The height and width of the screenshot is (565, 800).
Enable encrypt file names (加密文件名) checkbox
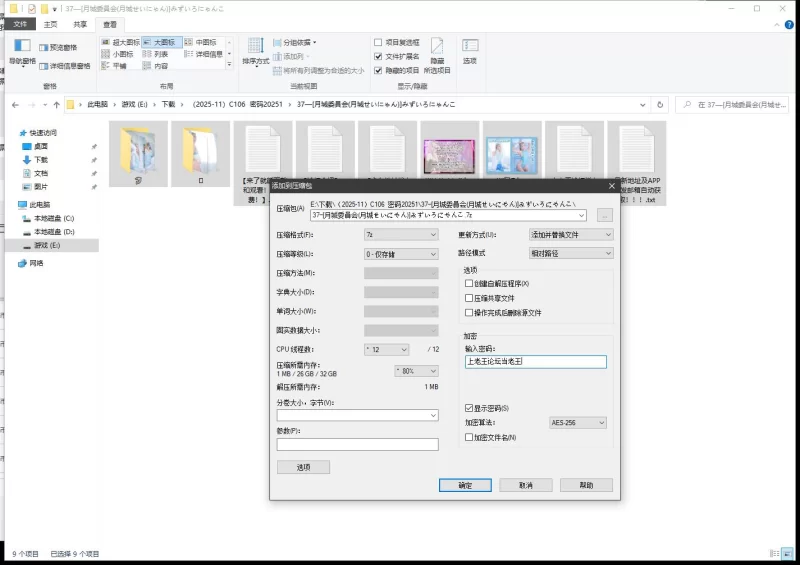469,437
